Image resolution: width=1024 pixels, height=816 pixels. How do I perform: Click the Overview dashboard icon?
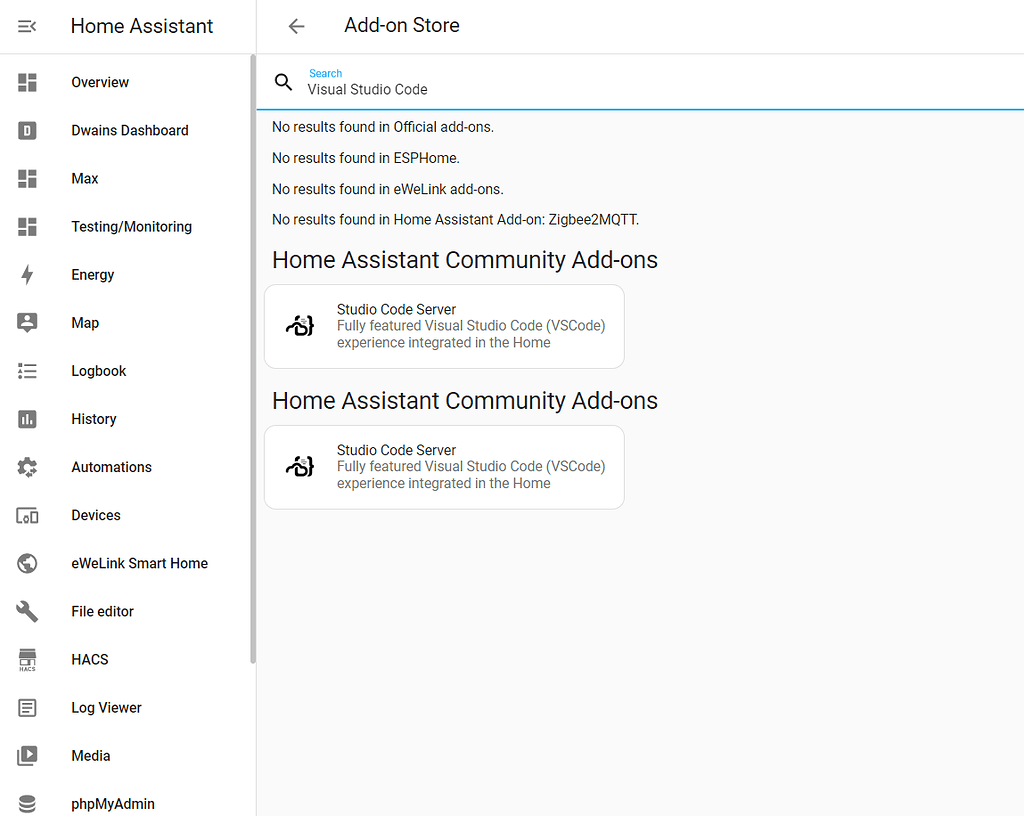[27, 82]
